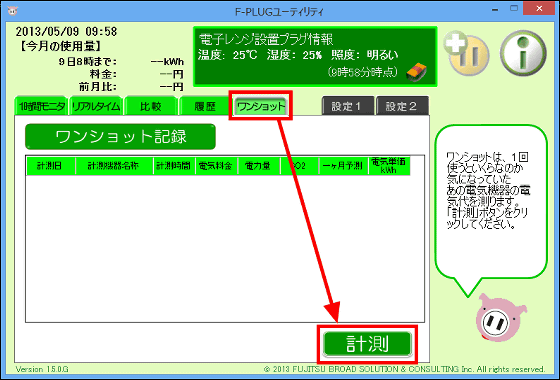Click the 計測機器名称 column header
This screenshot has height=380, width=560.
(x=114, y=166)
